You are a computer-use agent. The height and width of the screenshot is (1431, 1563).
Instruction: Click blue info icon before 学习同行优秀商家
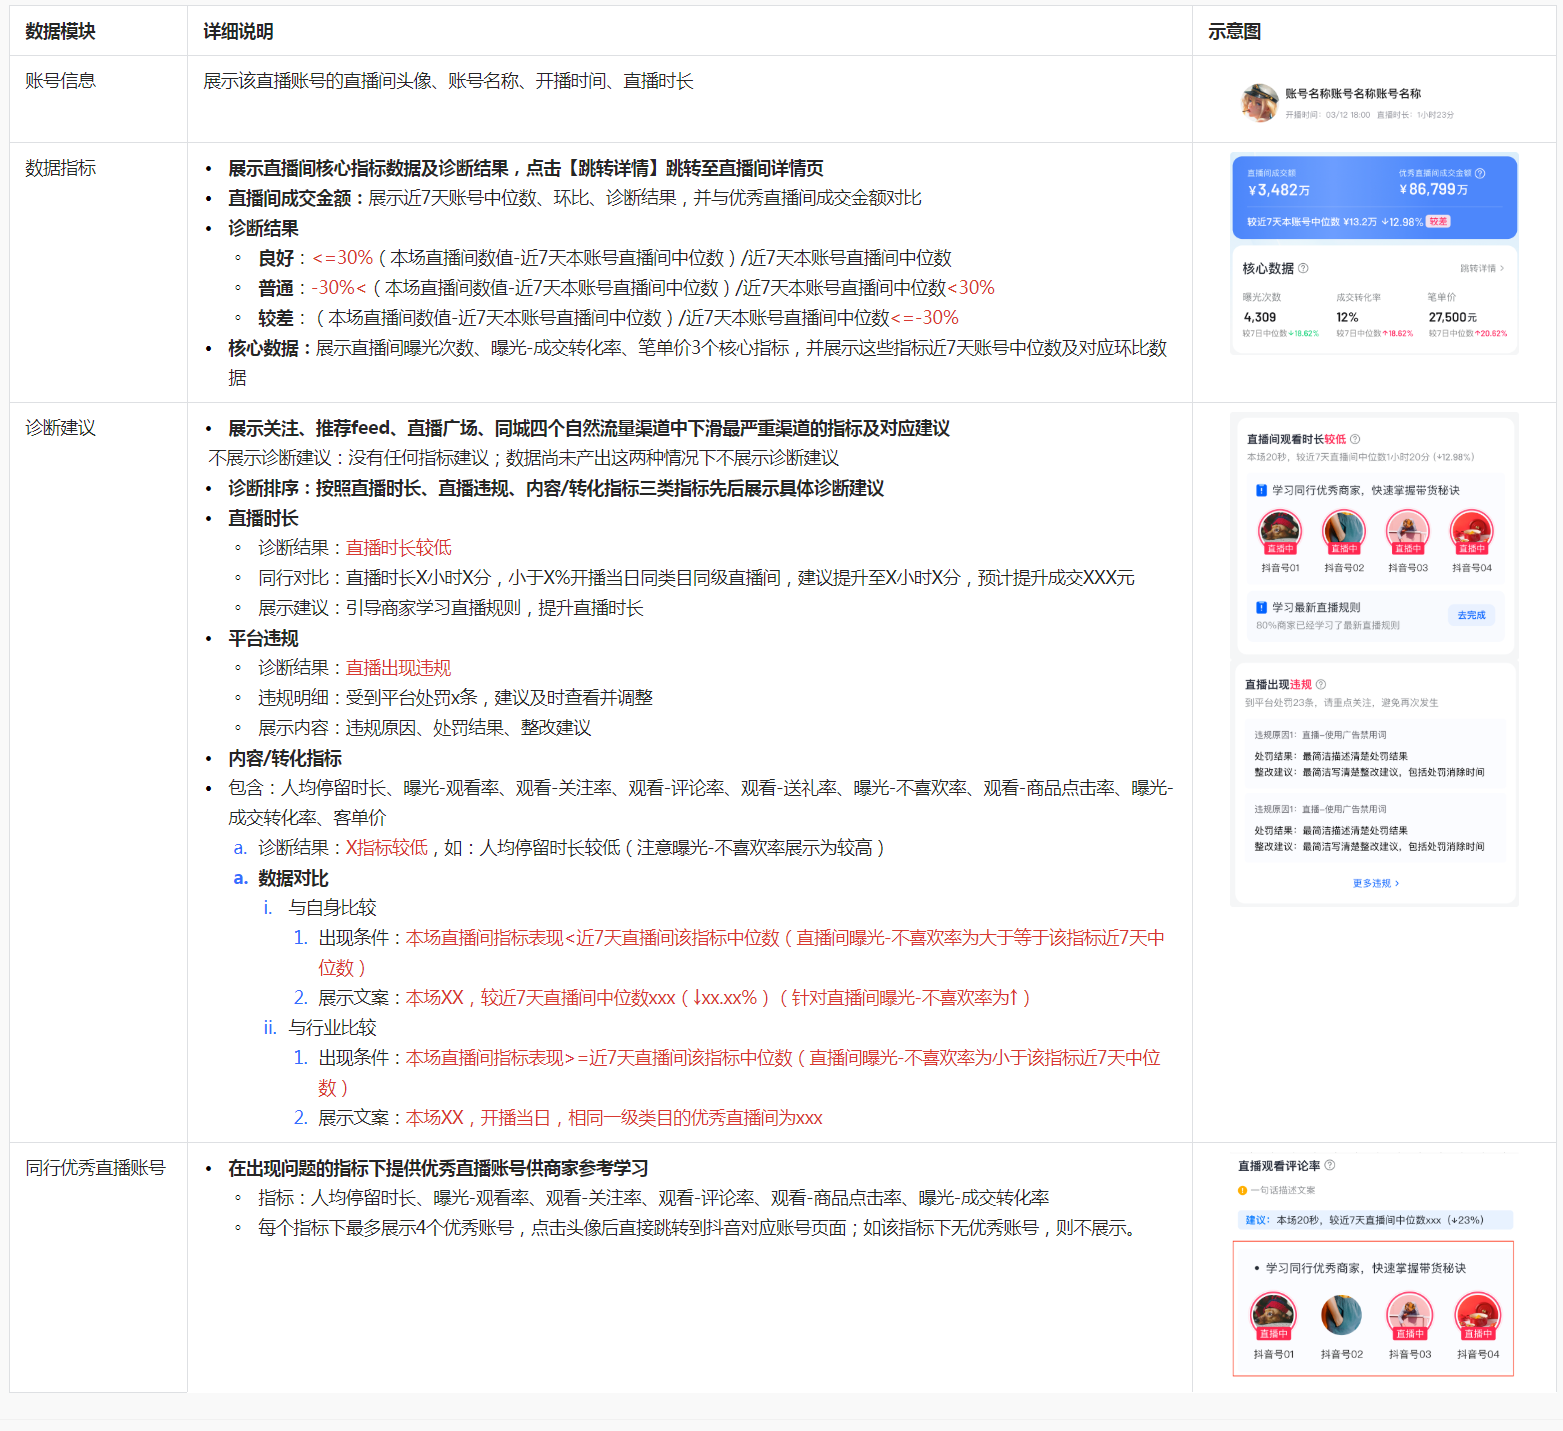point(1261,490)
